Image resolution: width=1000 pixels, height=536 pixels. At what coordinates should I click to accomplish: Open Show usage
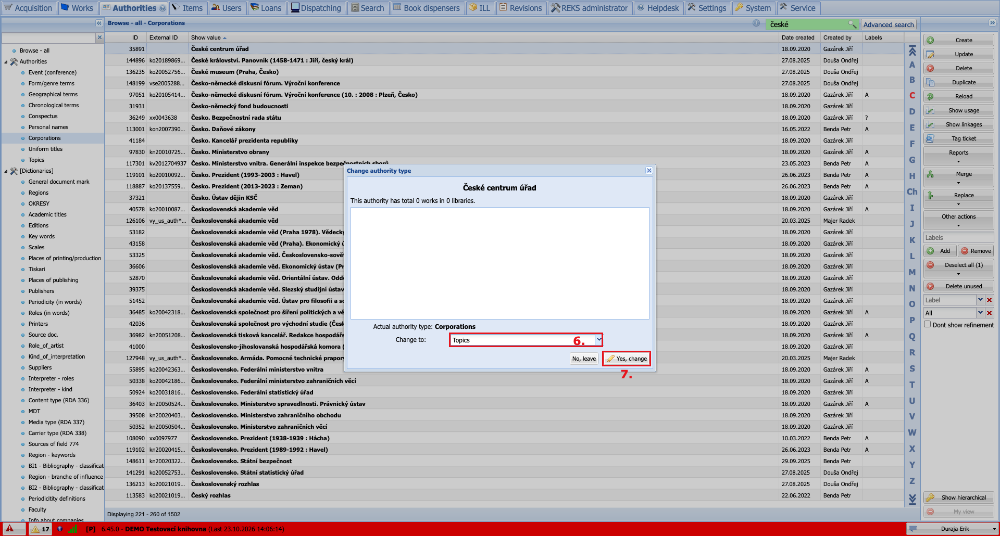point(959,110)
